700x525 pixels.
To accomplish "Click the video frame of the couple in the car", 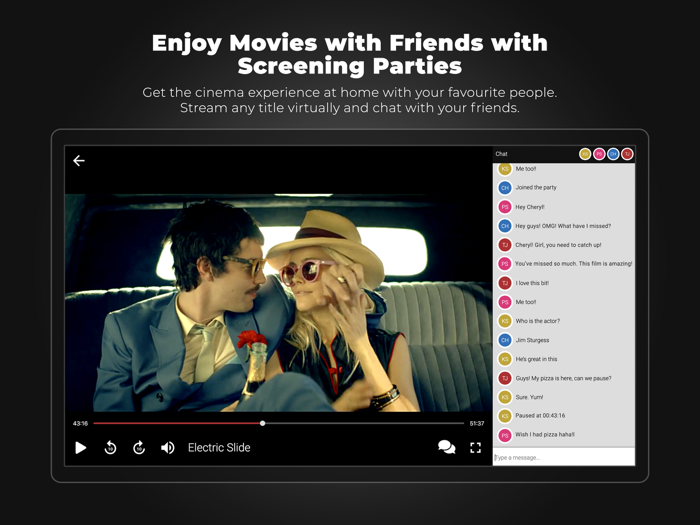I will coord(279,303).
